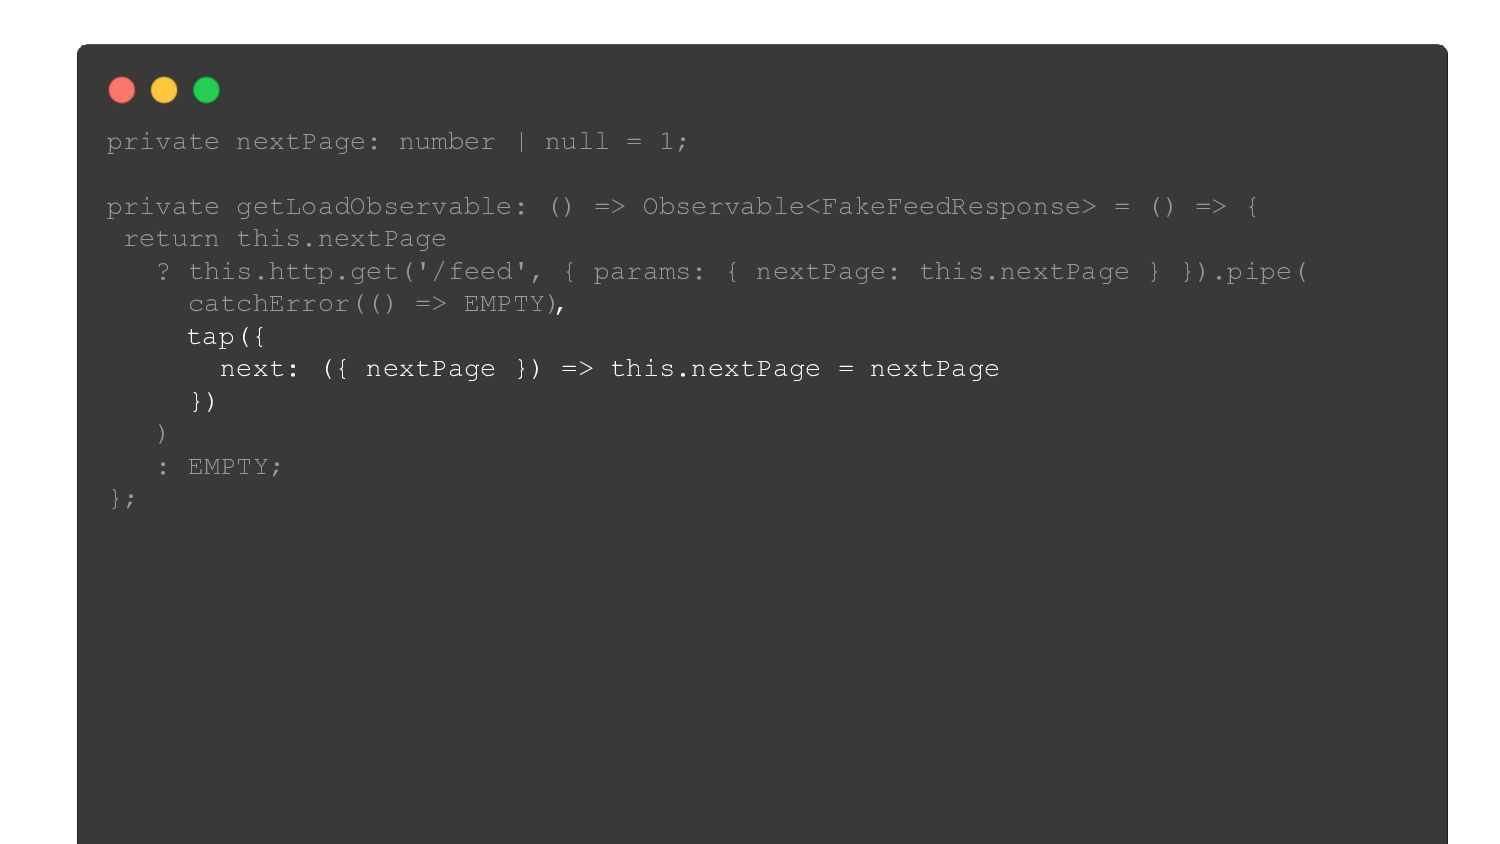Click the 'next:' key inside tap
Image resolution: width=1500 pixels, height=844 pixels.
(x=259, y=369)
